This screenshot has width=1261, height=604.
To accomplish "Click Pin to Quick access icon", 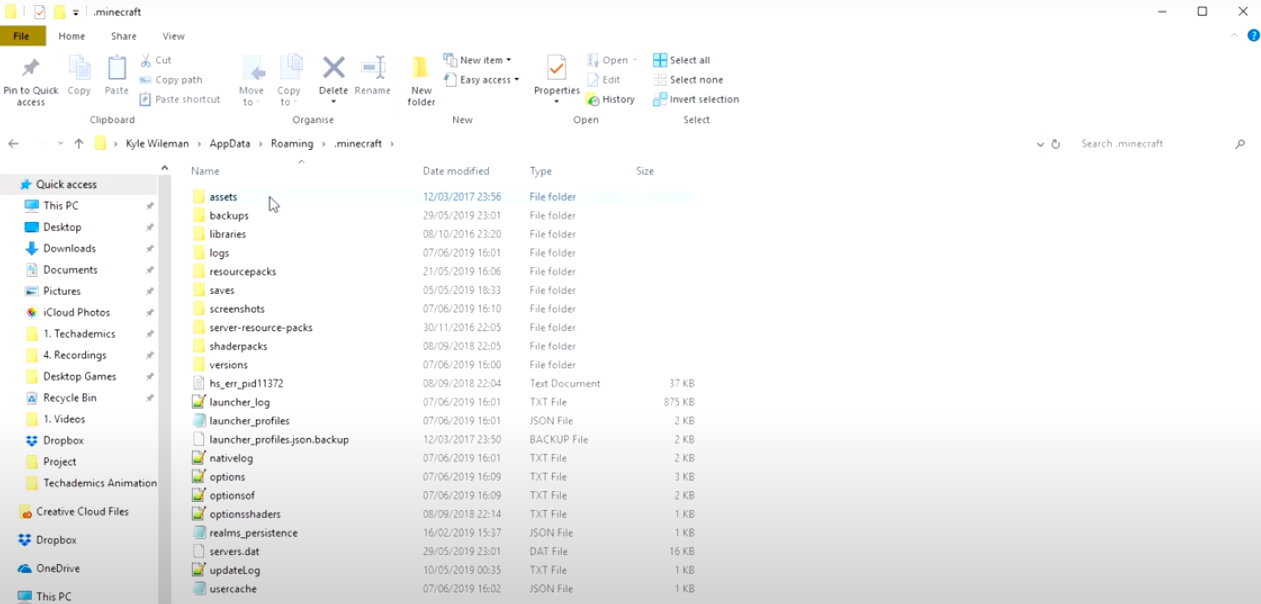I will (x=30, y=69).
